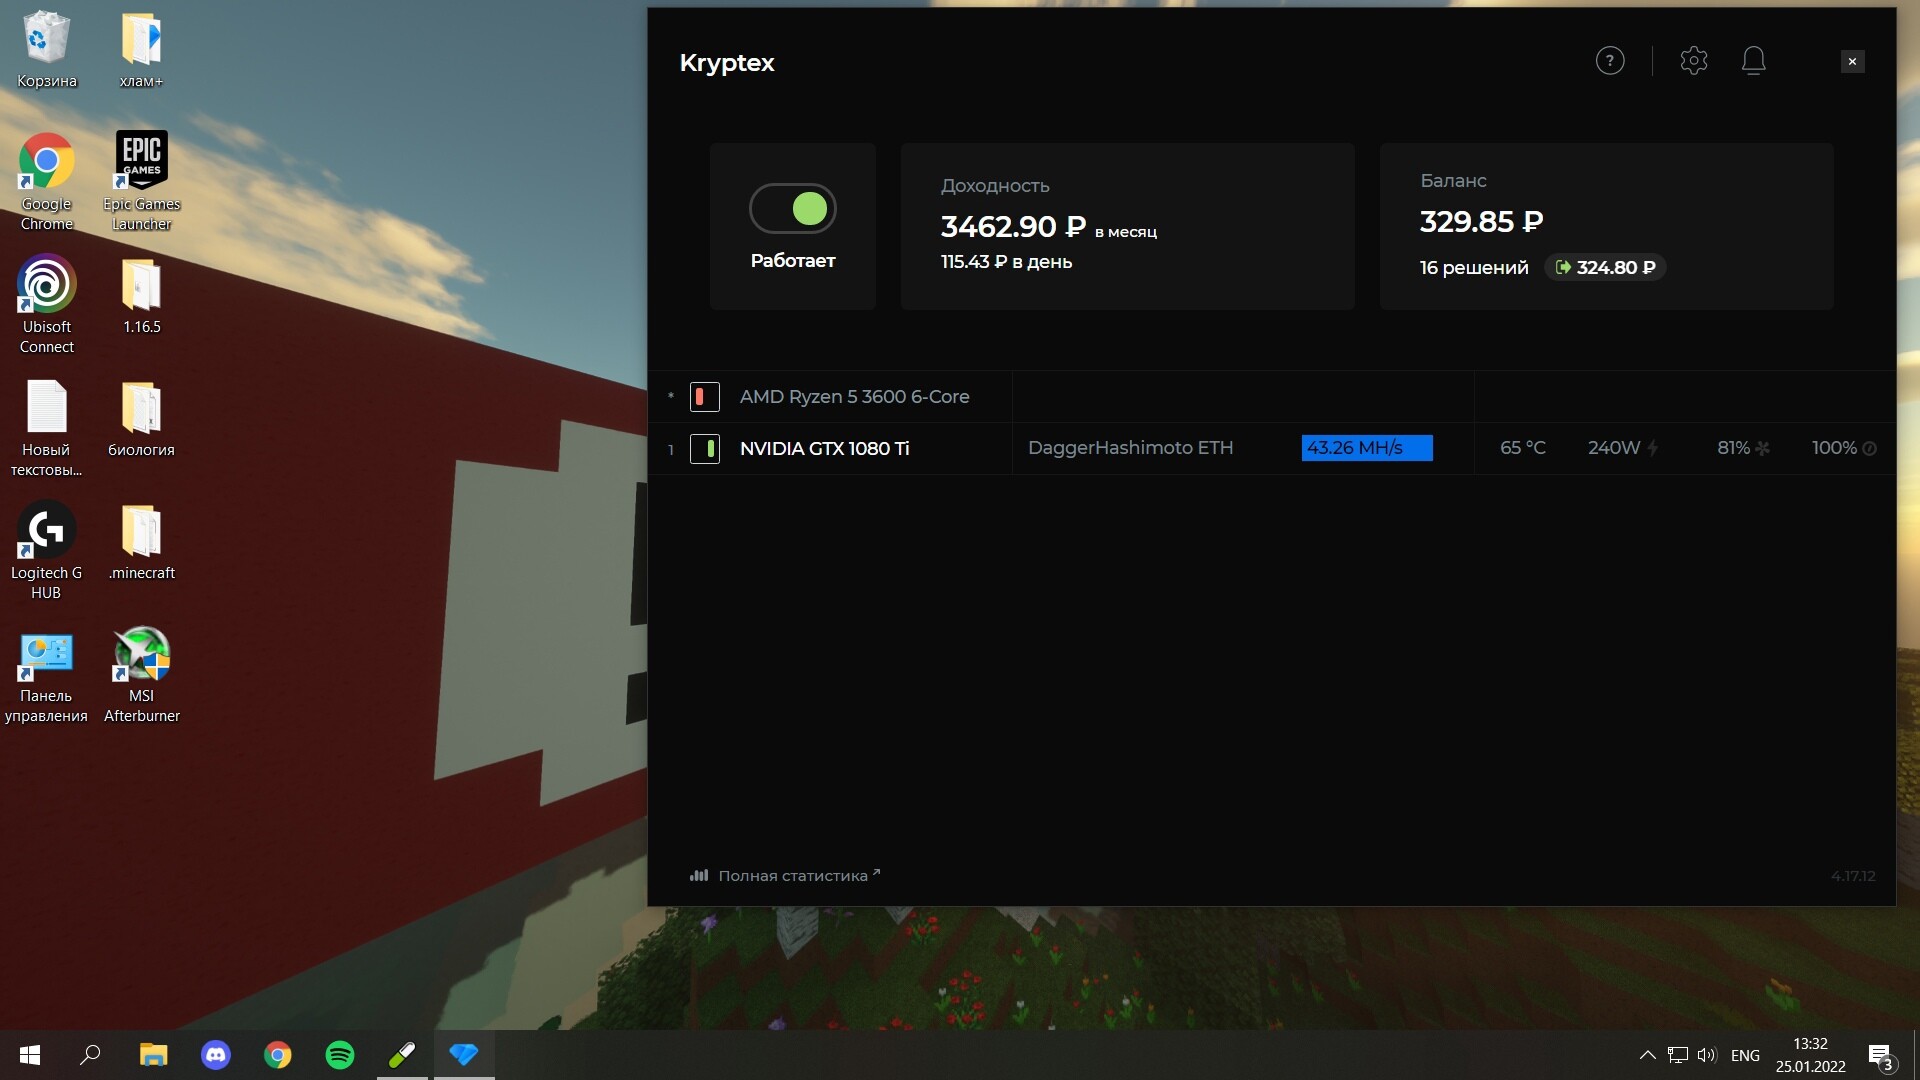Click the 100% load info icon
This screenshot has width=1920, height=1080.
click(1870, 448)
